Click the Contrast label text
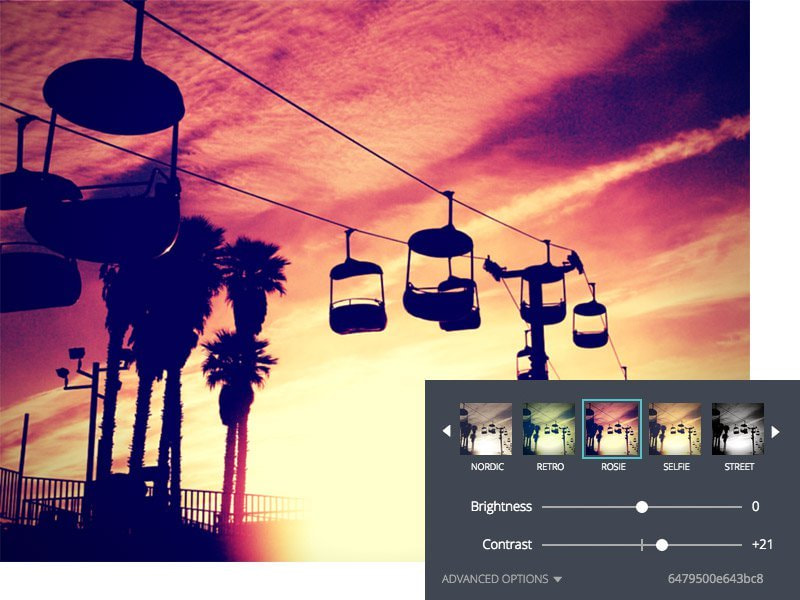This screenshot has height=600, width=800. (x=506, y=545)
